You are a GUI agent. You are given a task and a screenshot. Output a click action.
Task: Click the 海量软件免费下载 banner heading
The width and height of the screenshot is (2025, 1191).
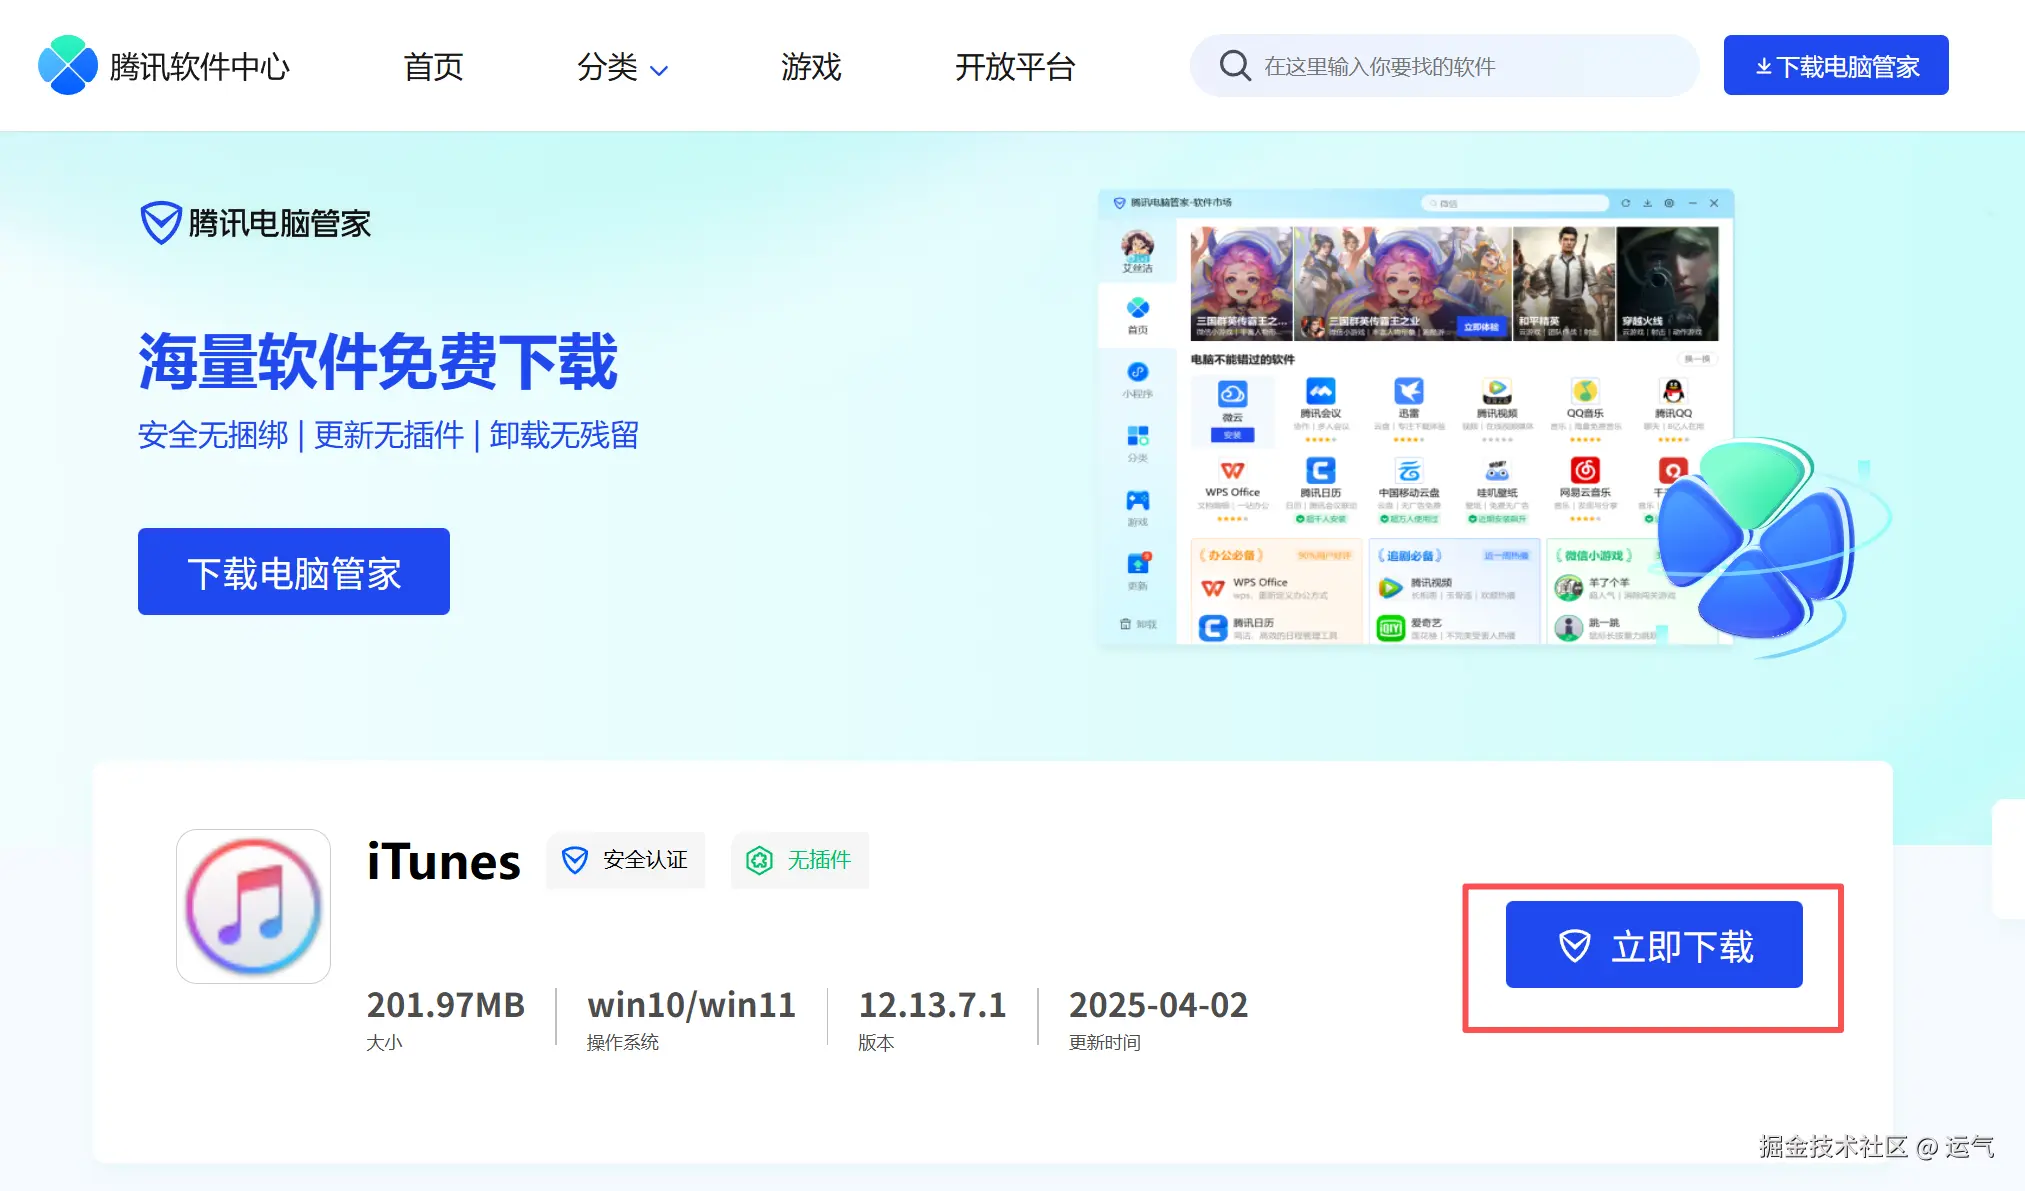click(378, 361)
